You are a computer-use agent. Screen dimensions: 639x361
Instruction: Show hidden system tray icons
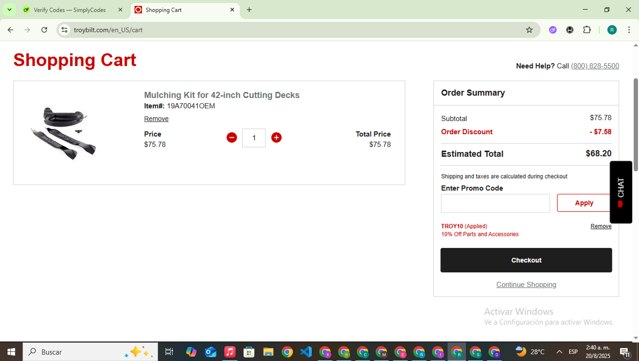(560, 352)
